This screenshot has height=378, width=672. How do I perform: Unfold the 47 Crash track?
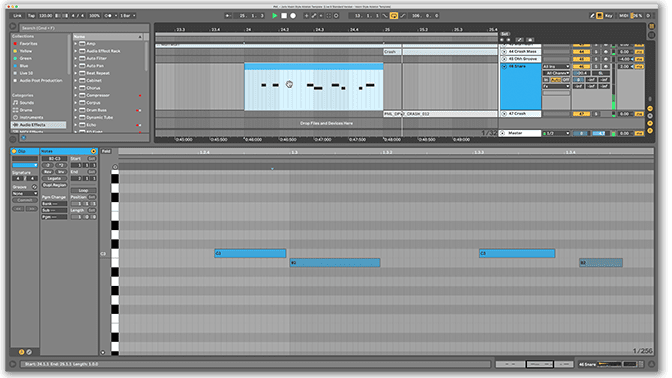tap(504, 114)
